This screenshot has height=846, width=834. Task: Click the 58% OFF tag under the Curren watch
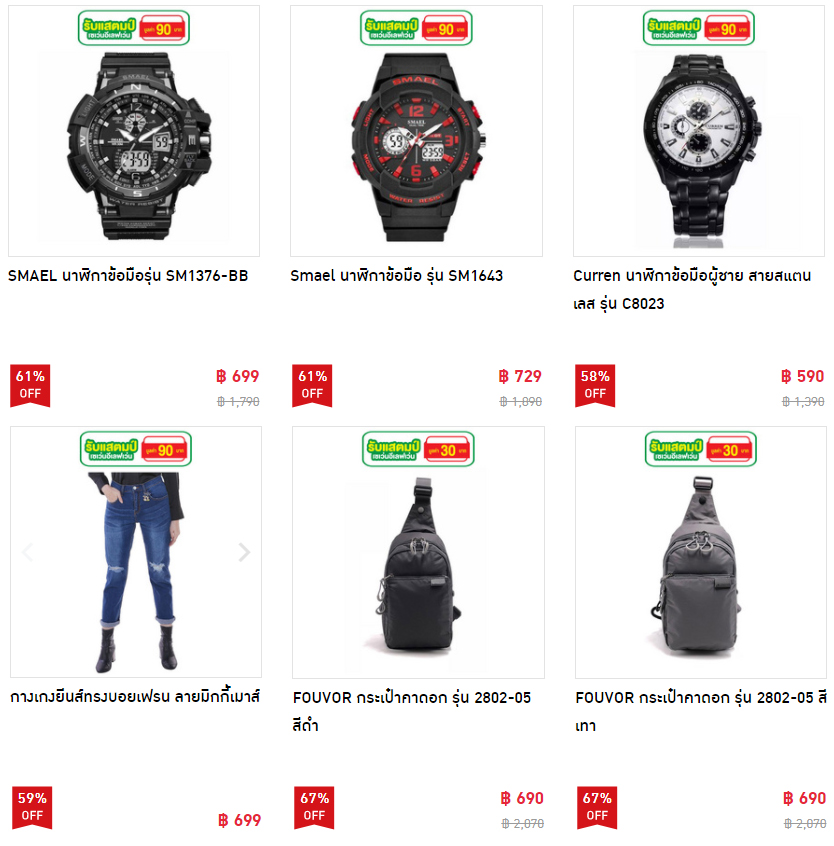(595, 385)
